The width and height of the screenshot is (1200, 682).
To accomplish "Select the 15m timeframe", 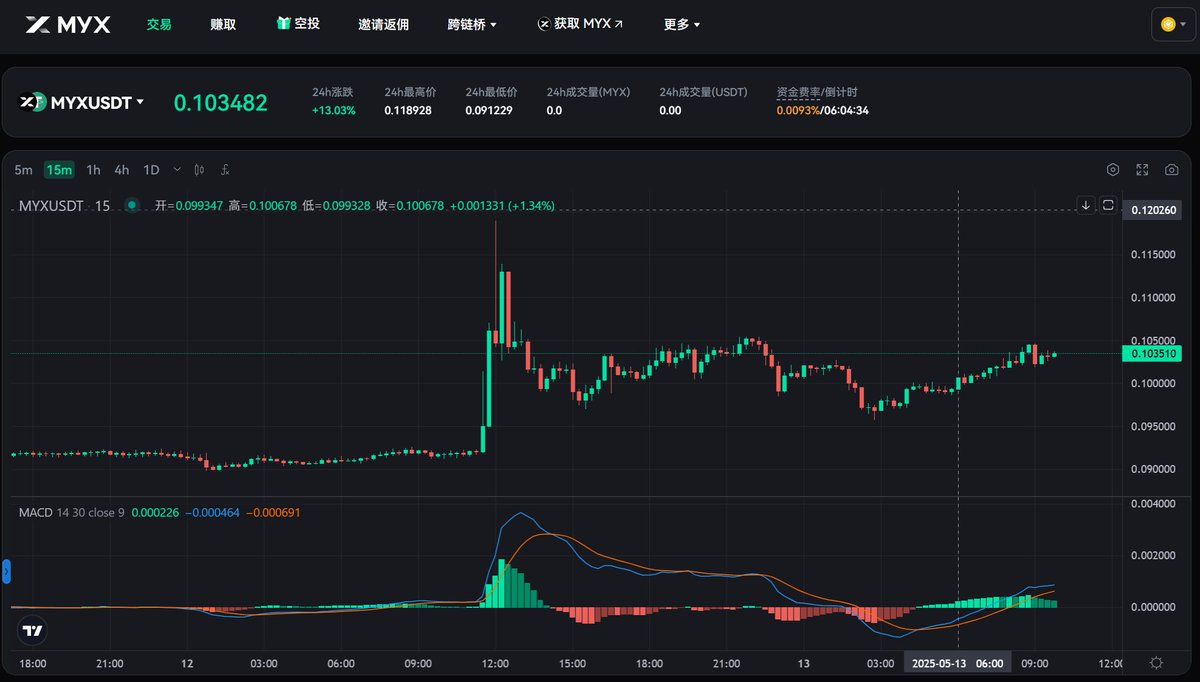I will (x=59, y=170).
